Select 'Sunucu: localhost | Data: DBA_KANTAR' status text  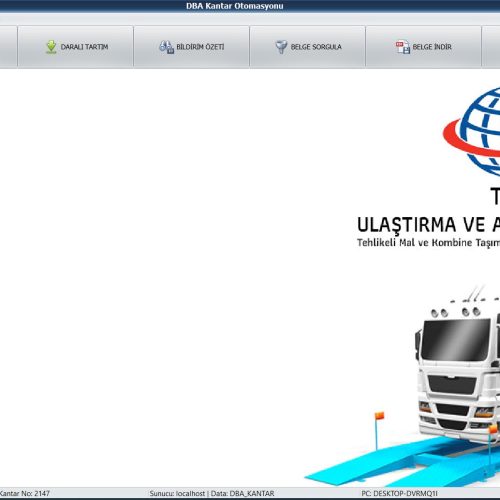212,493
